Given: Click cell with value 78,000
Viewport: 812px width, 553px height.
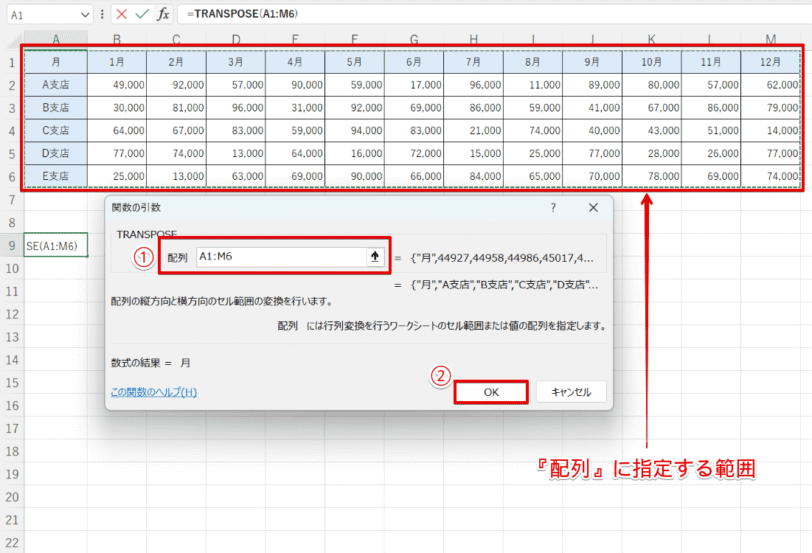Looking at the screenshot, I should coord(651,176).
